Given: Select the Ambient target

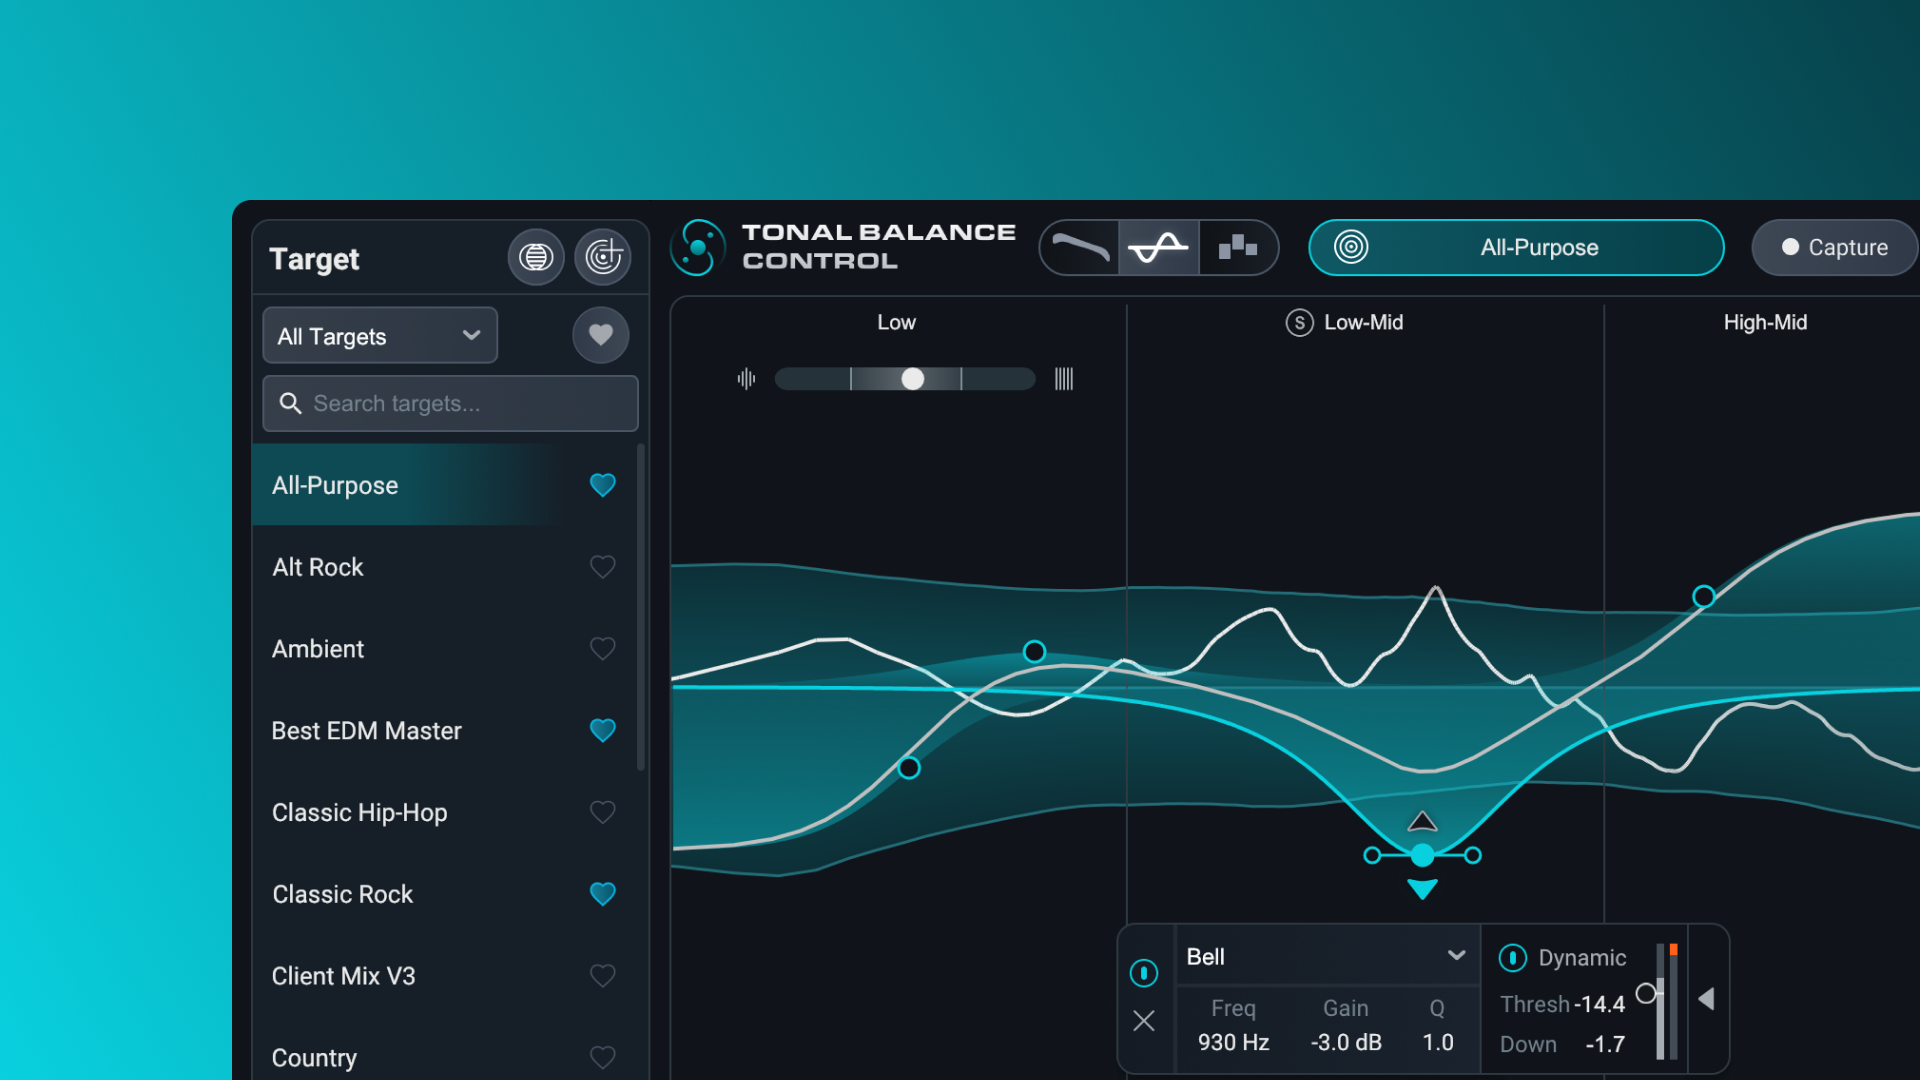Looking at the screenshot, I should pyautogui.click(x=444, y=649).
